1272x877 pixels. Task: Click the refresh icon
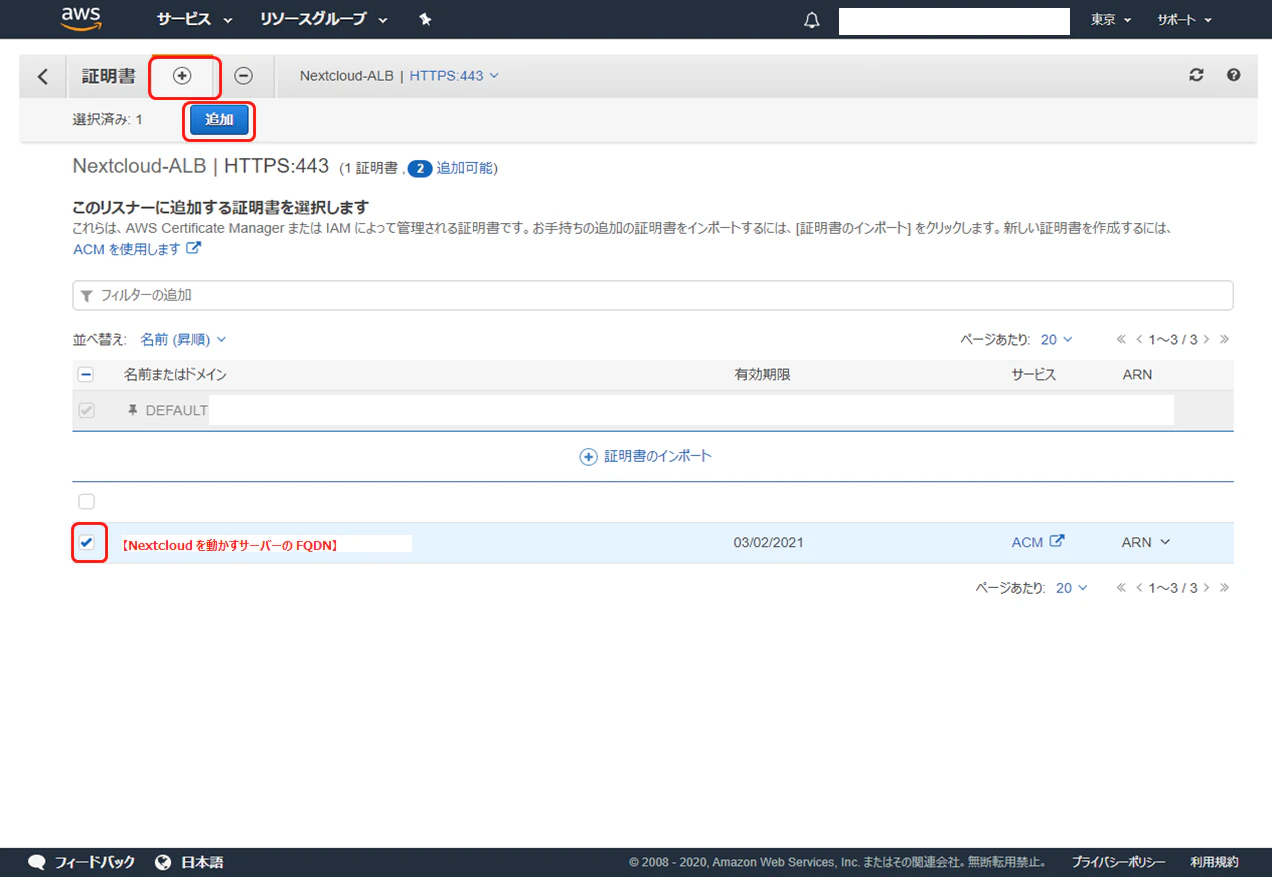(1196, 75)
